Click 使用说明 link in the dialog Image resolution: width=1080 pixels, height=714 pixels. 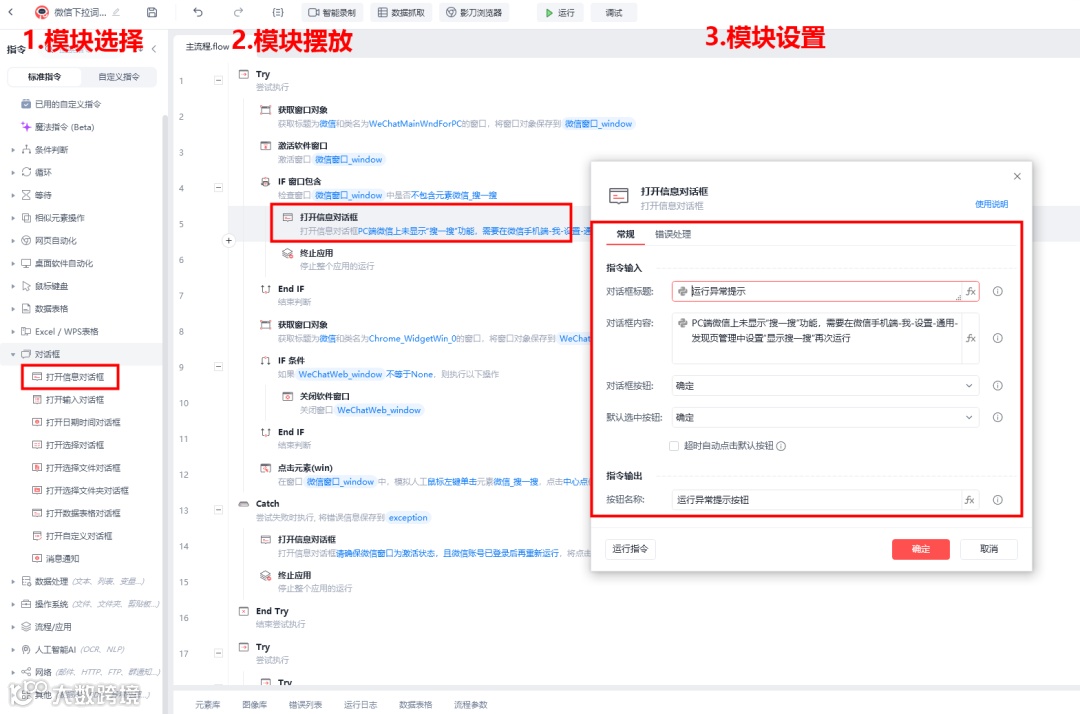pyautogui.click(x=991, y=204)
